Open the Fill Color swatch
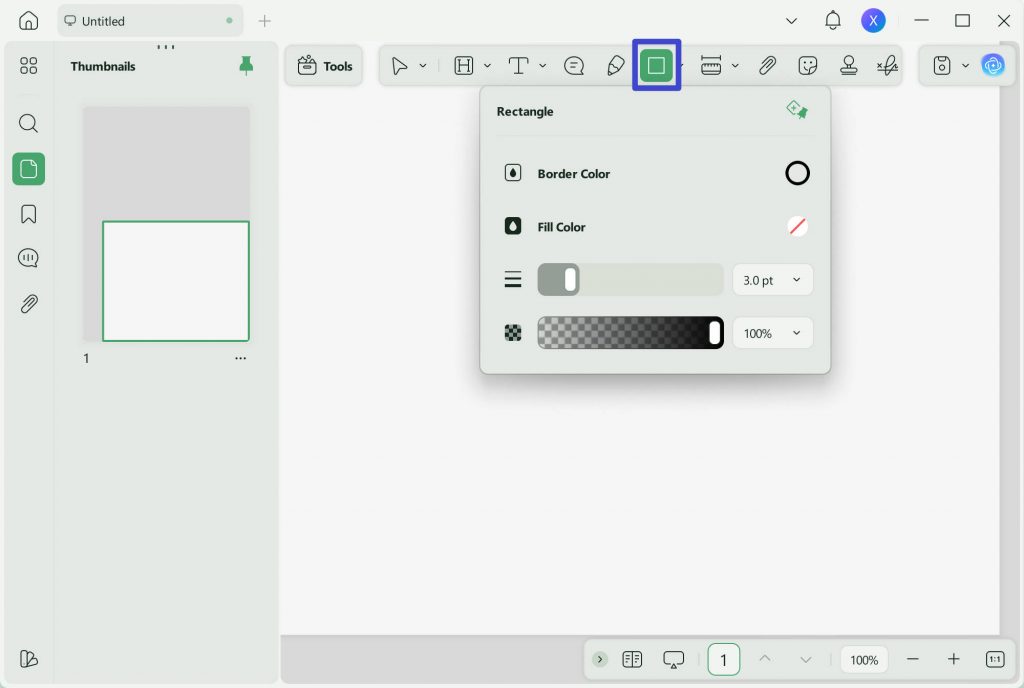 797,227
